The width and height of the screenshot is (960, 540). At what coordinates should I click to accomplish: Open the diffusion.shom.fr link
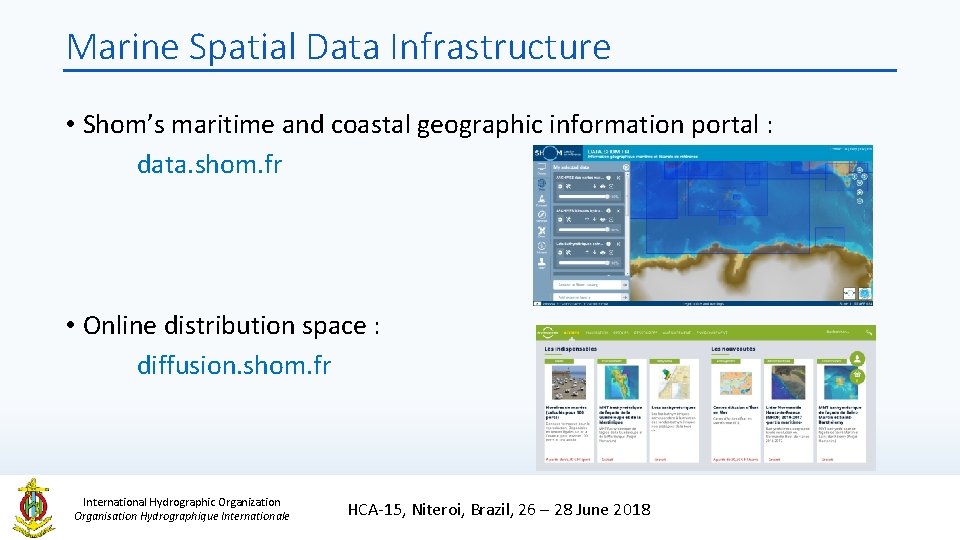234,365
